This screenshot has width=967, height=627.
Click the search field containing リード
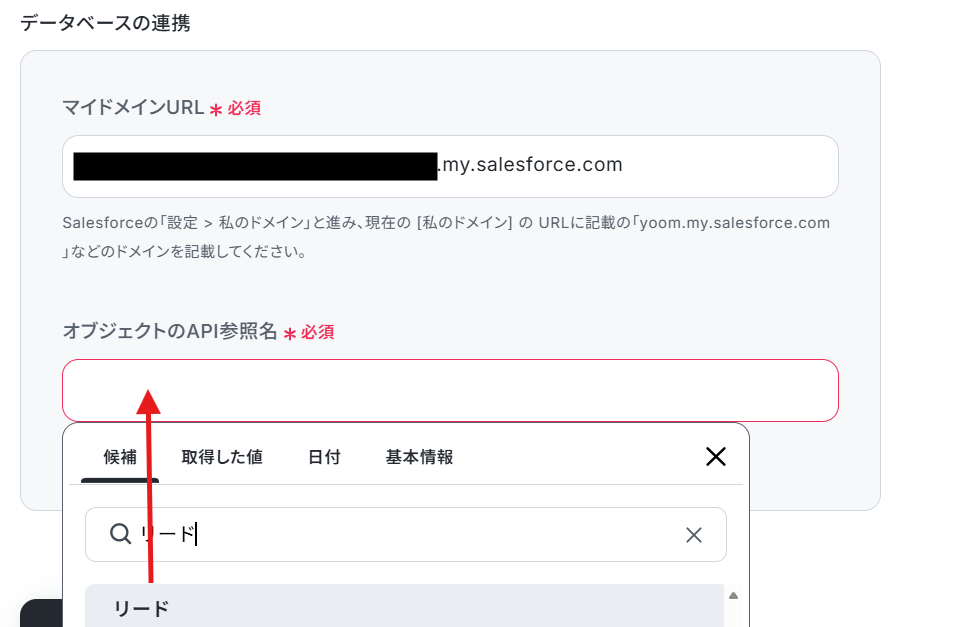tap(406, 535)
